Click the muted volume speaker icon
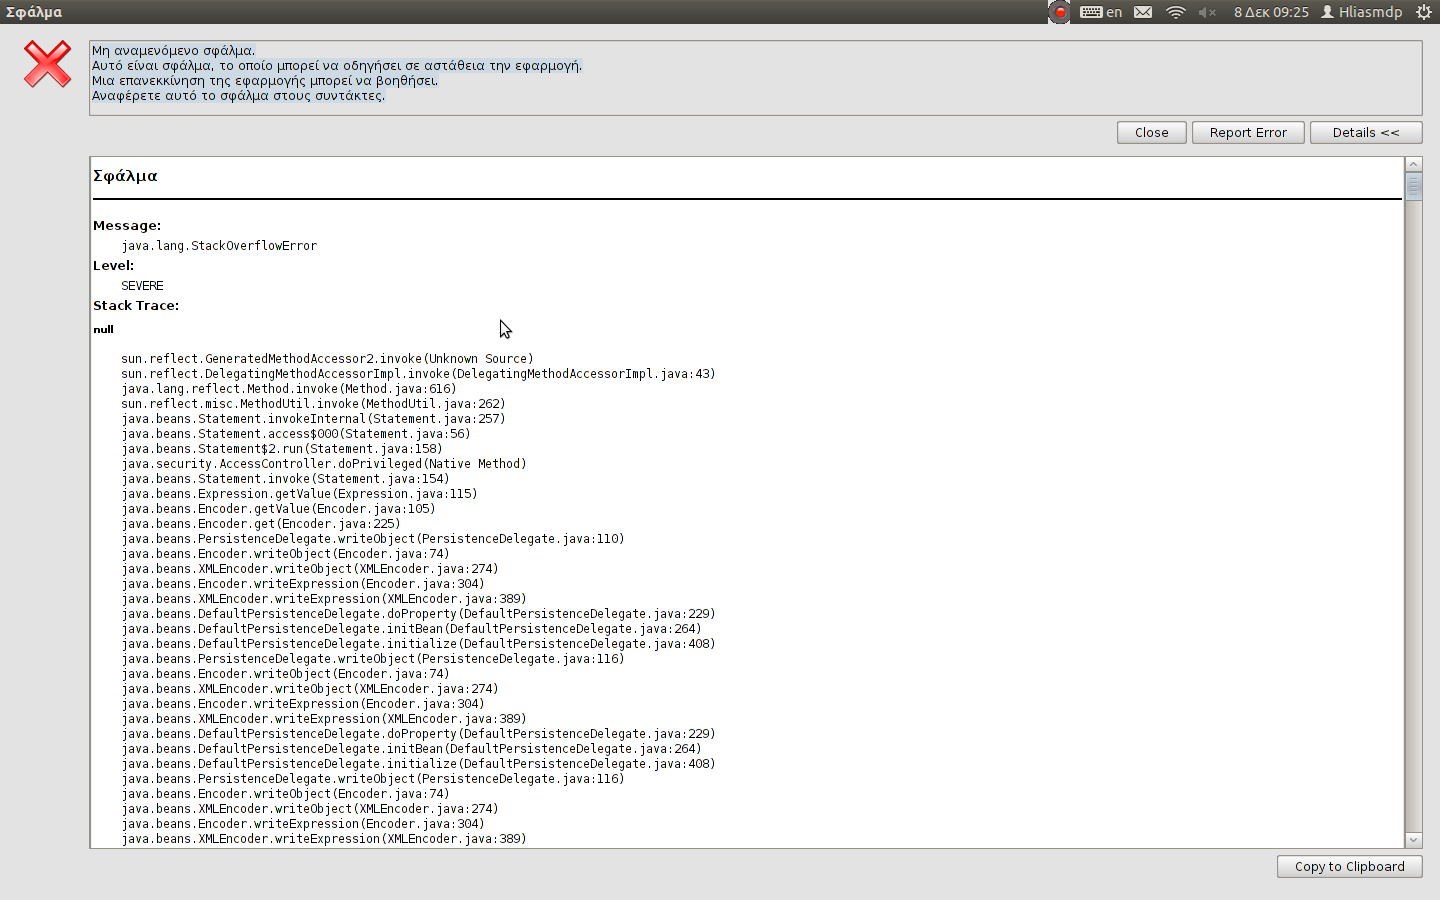Viewport: 1440px width, 900px height. tap(1207, 12)
